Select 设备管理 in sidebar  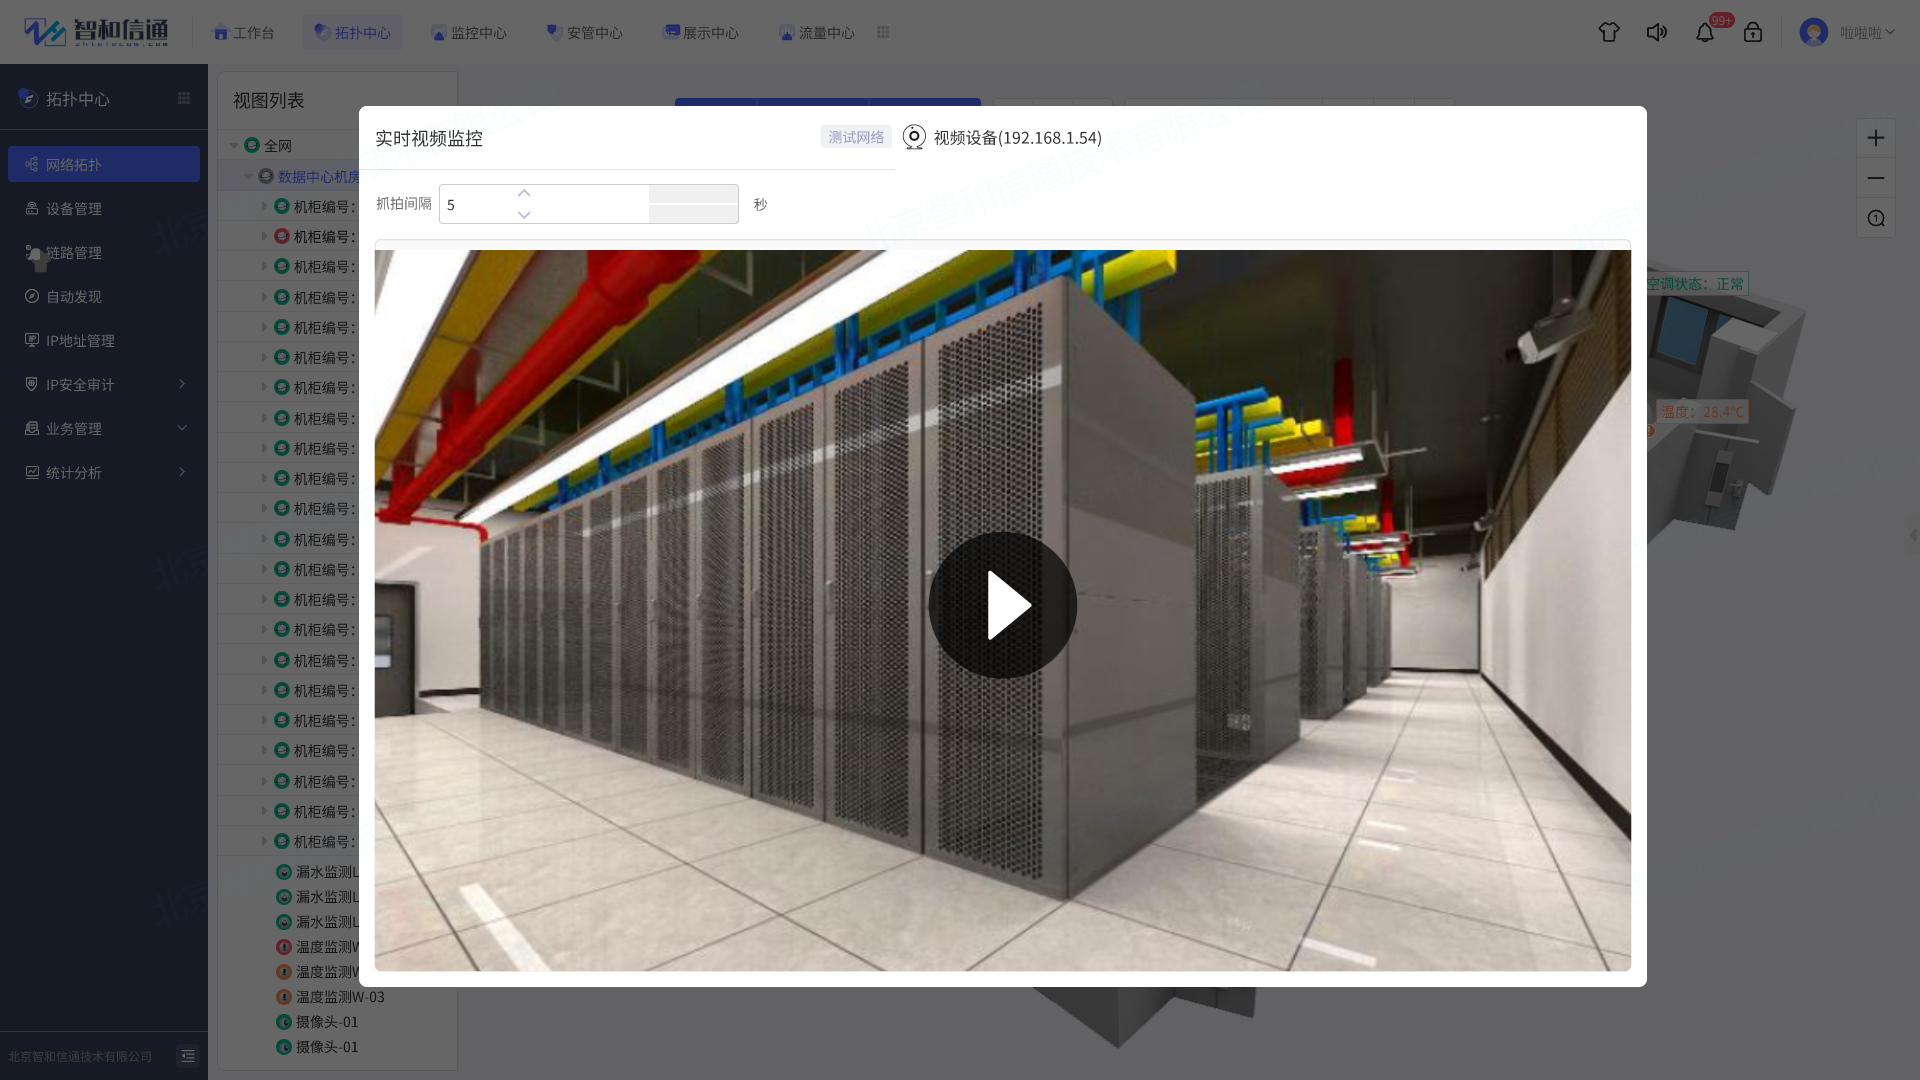click(x=74, y=208)
